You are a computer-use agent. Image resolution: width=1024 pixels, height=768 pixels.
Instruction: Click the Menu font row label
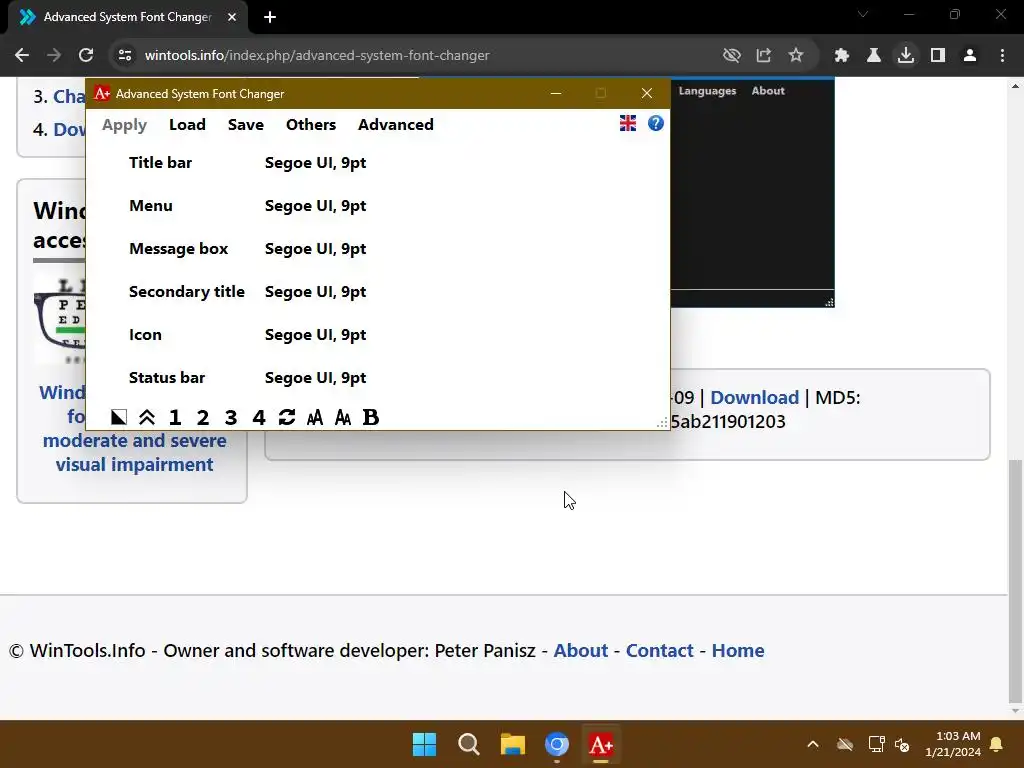(151, 206)
